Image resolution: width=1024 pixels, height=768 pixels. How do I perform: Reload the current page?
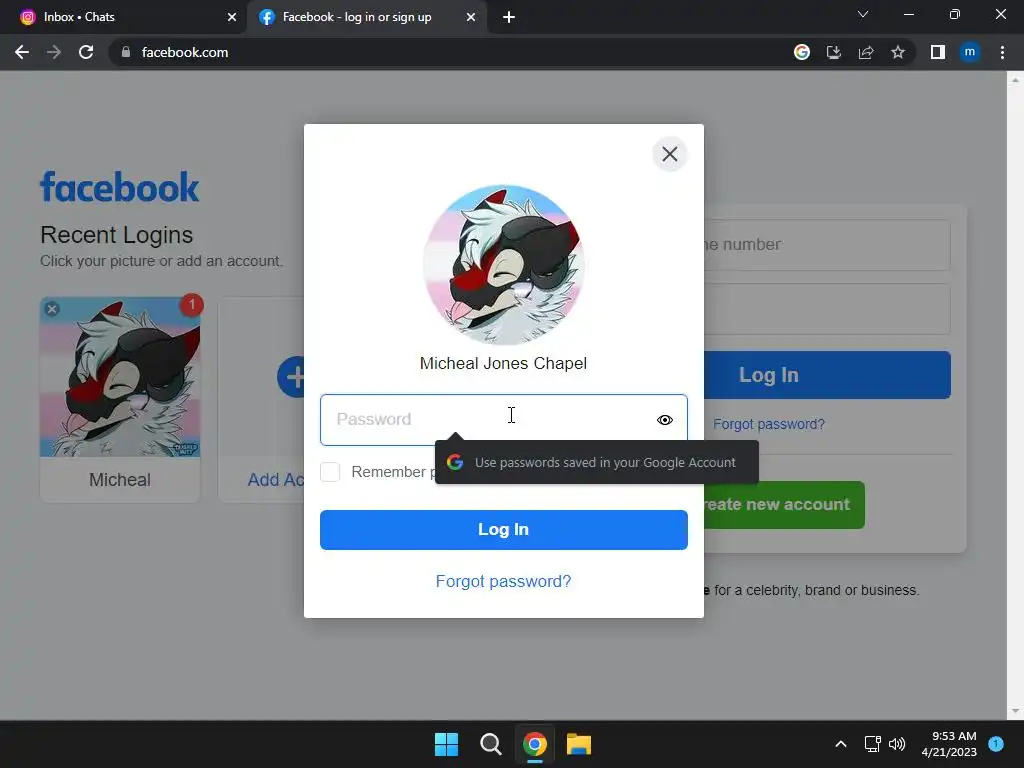tap(86, 52)
